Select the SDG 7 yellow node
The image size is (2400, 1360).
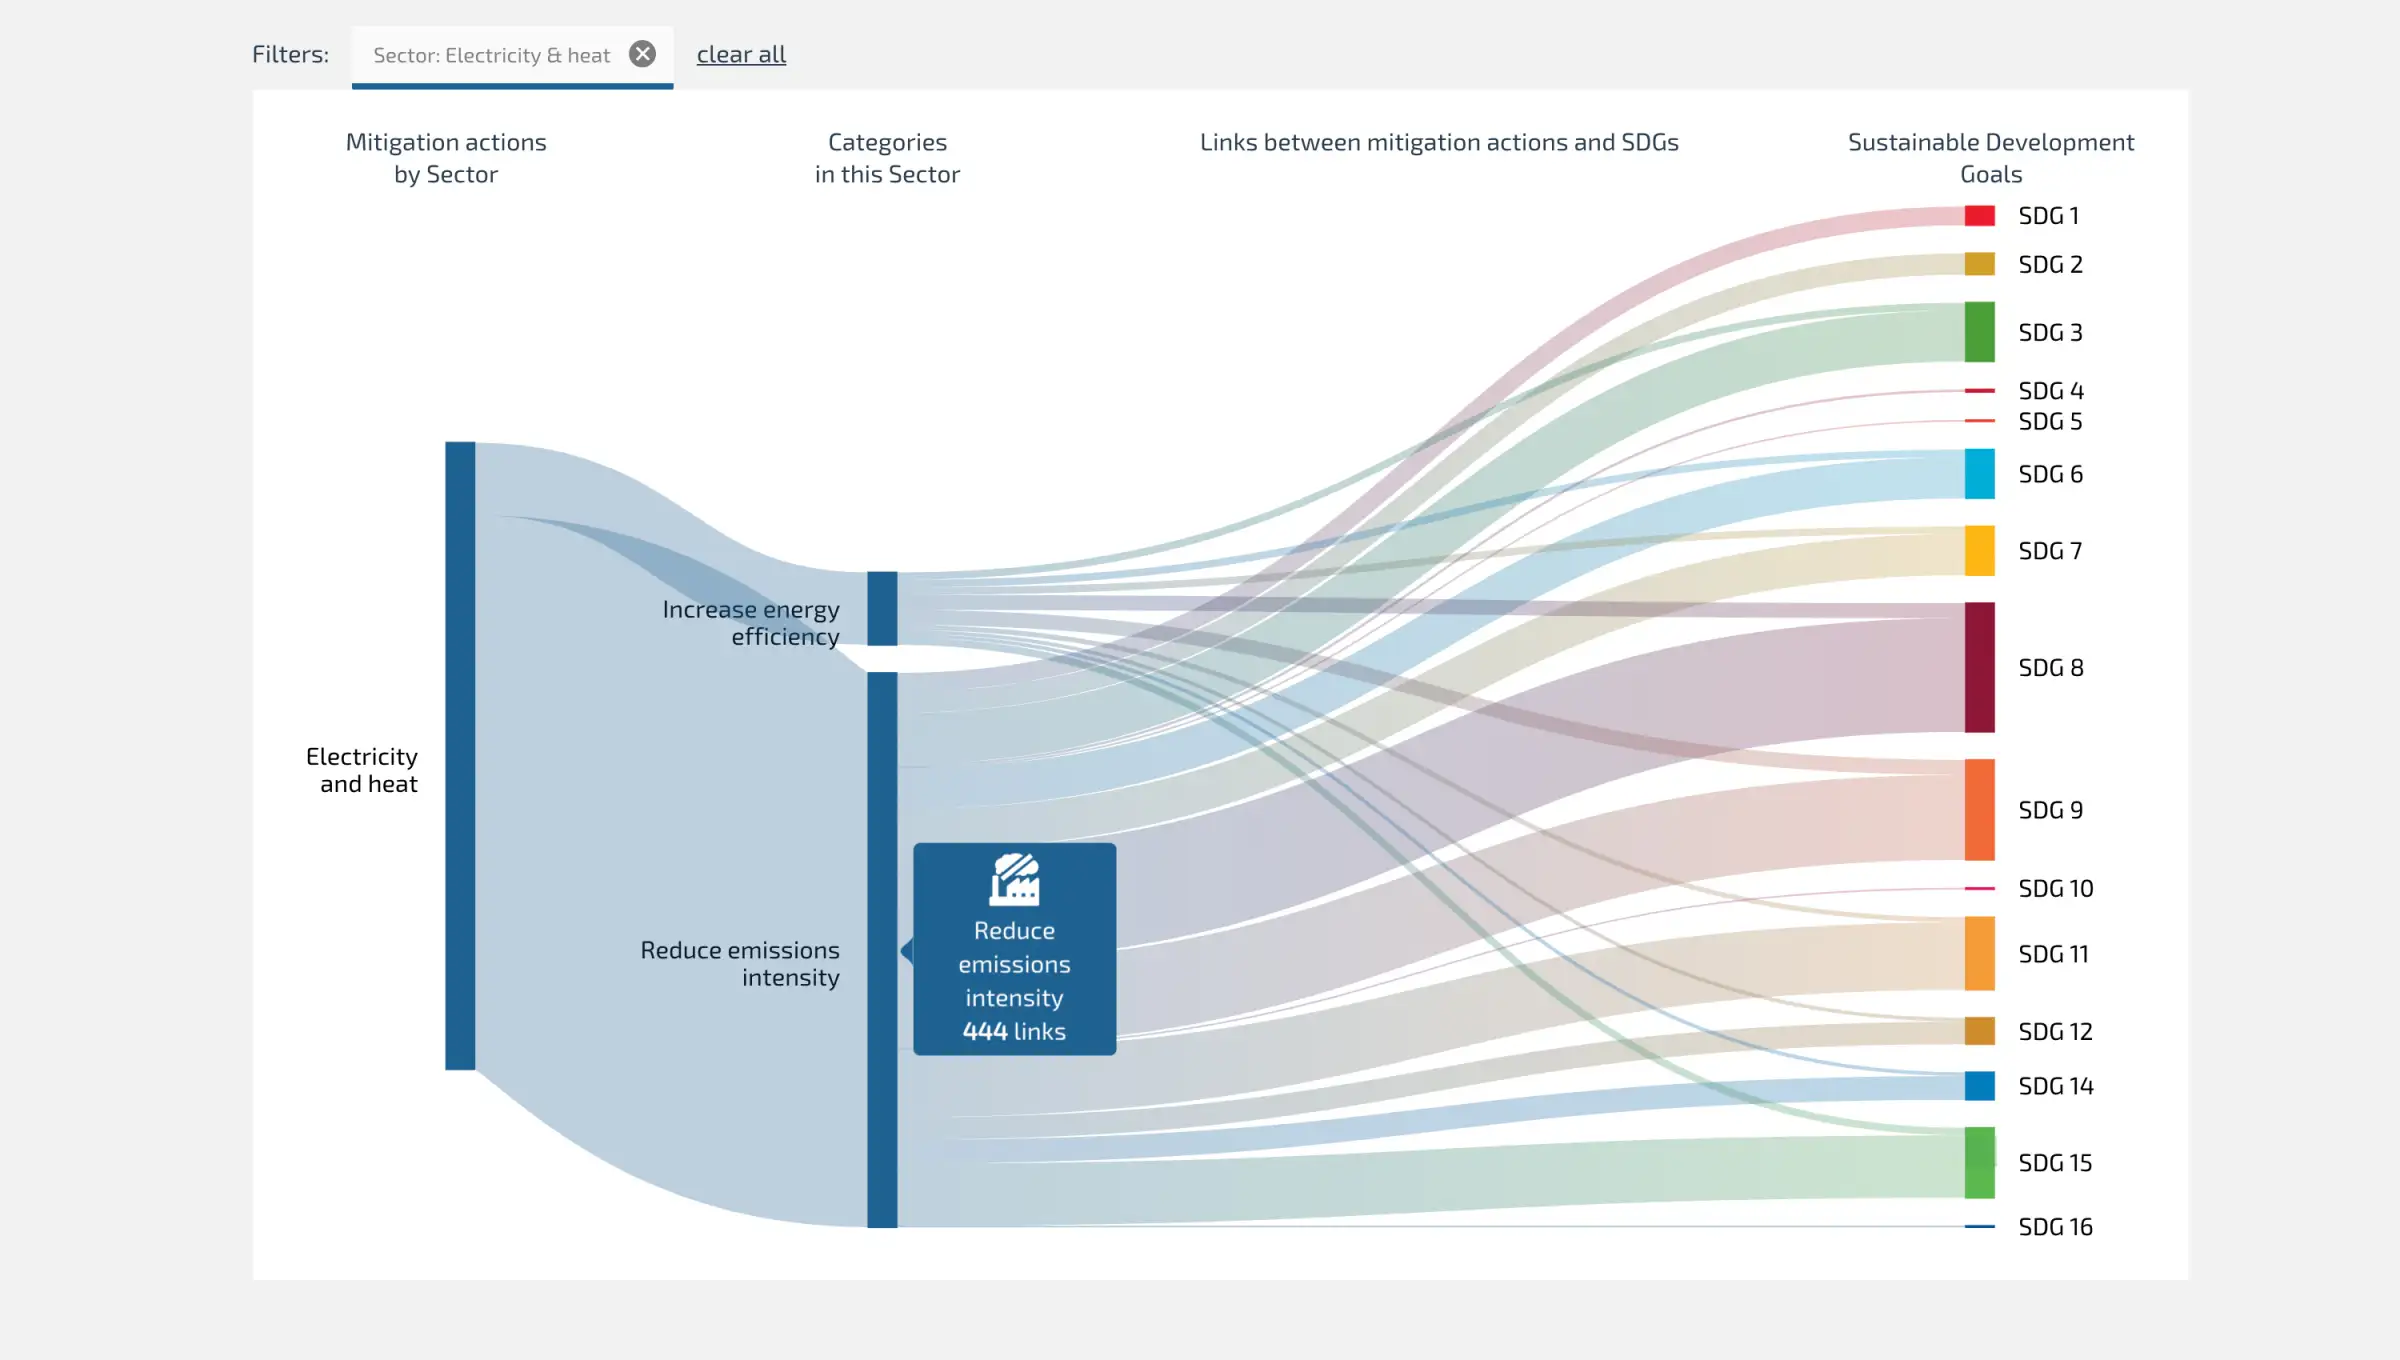(1979, 551)
